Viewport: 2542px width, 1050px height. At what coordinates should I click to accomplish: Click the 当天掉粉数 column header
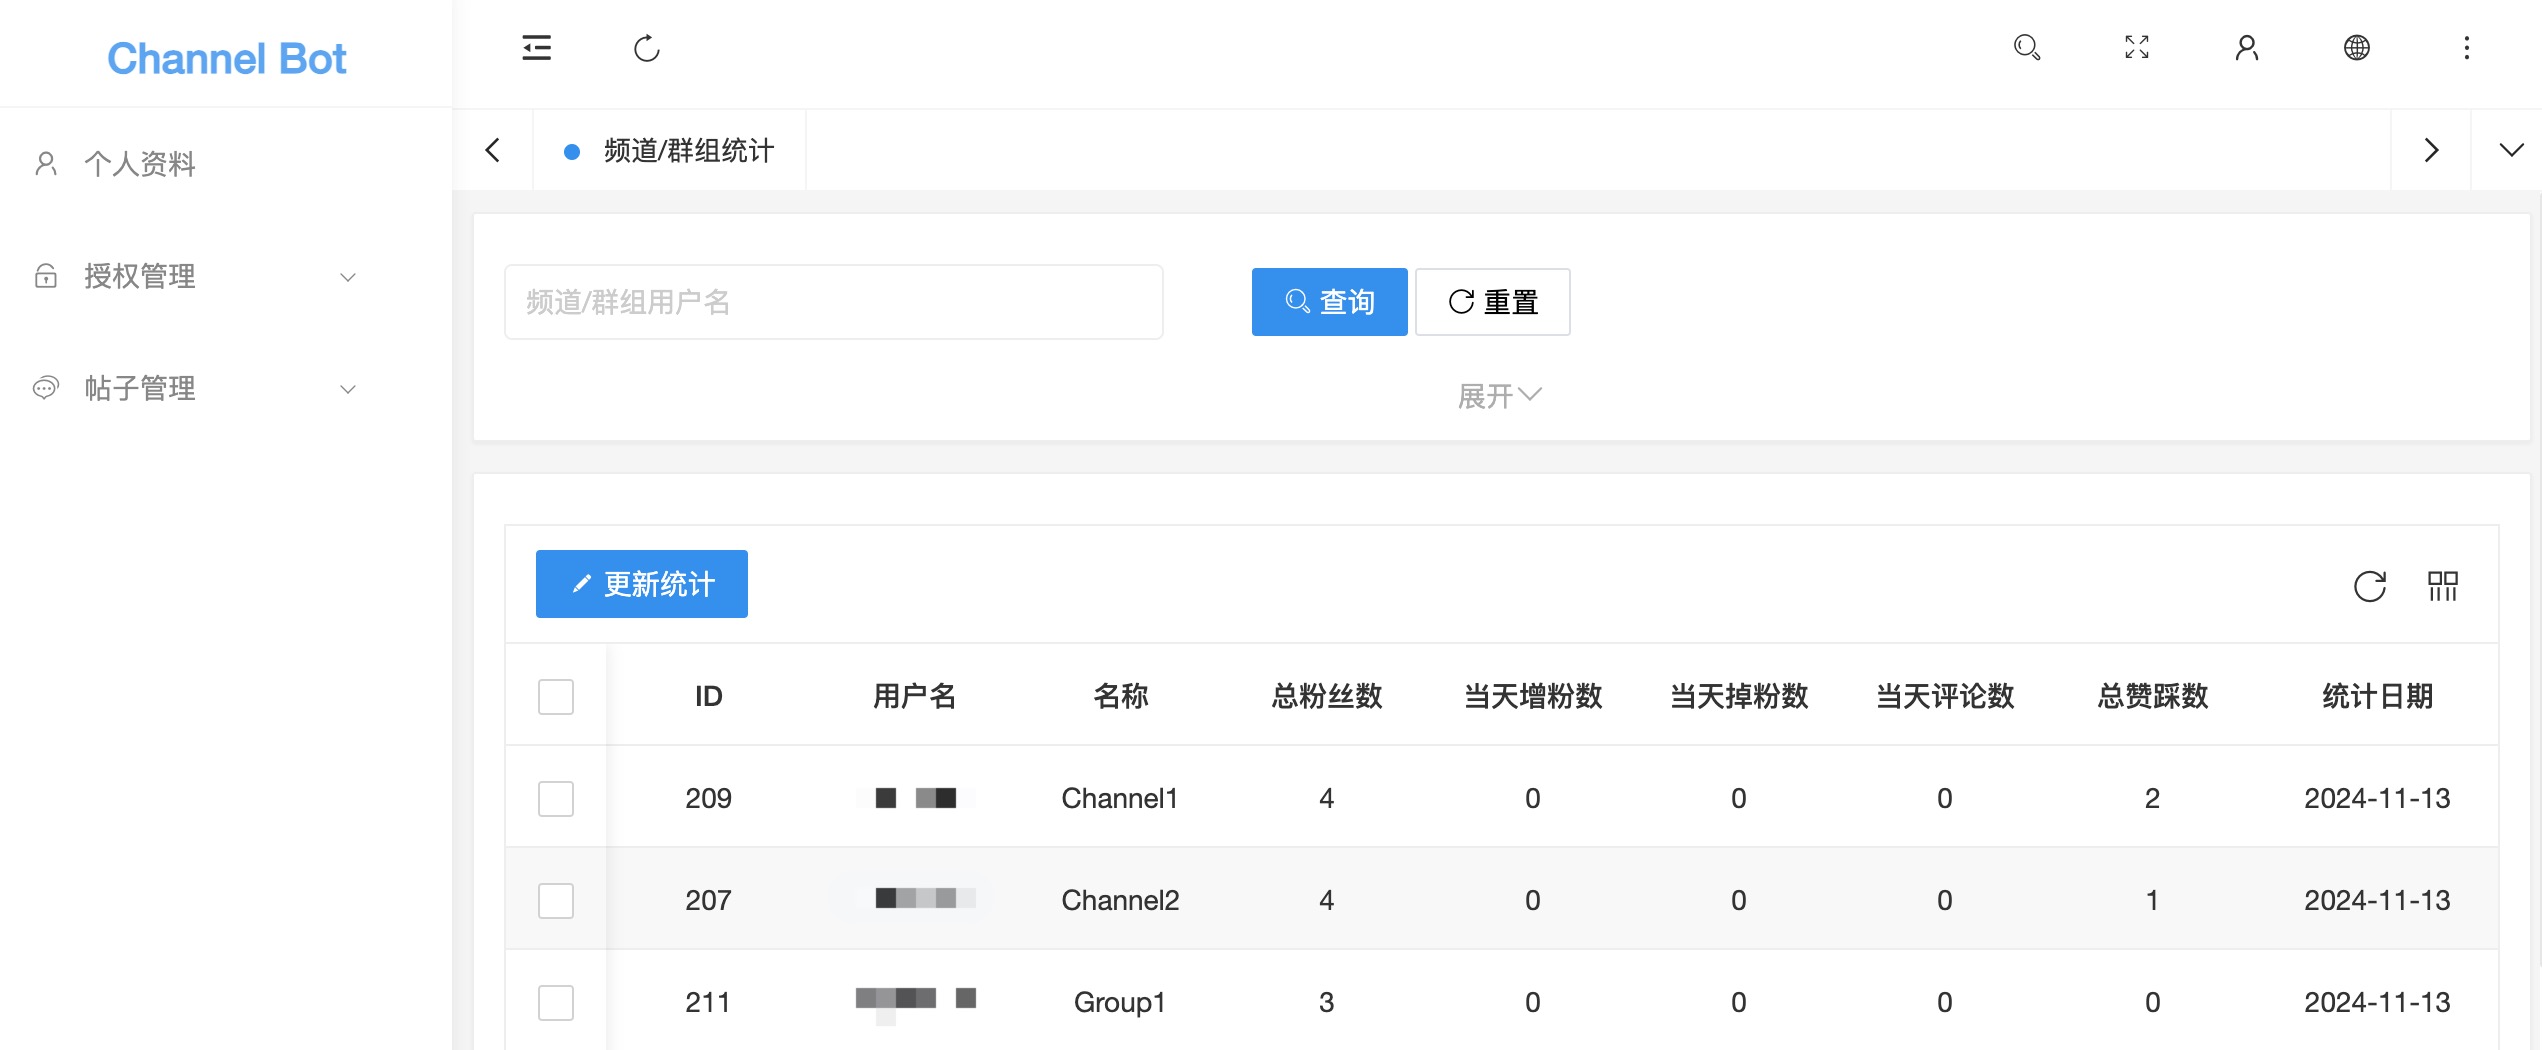coord(1739,696)
